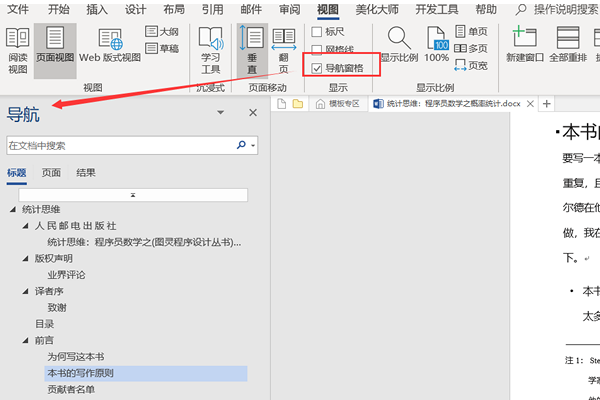Click the jump-to-top bar in headings list

(x=133, y=195)
